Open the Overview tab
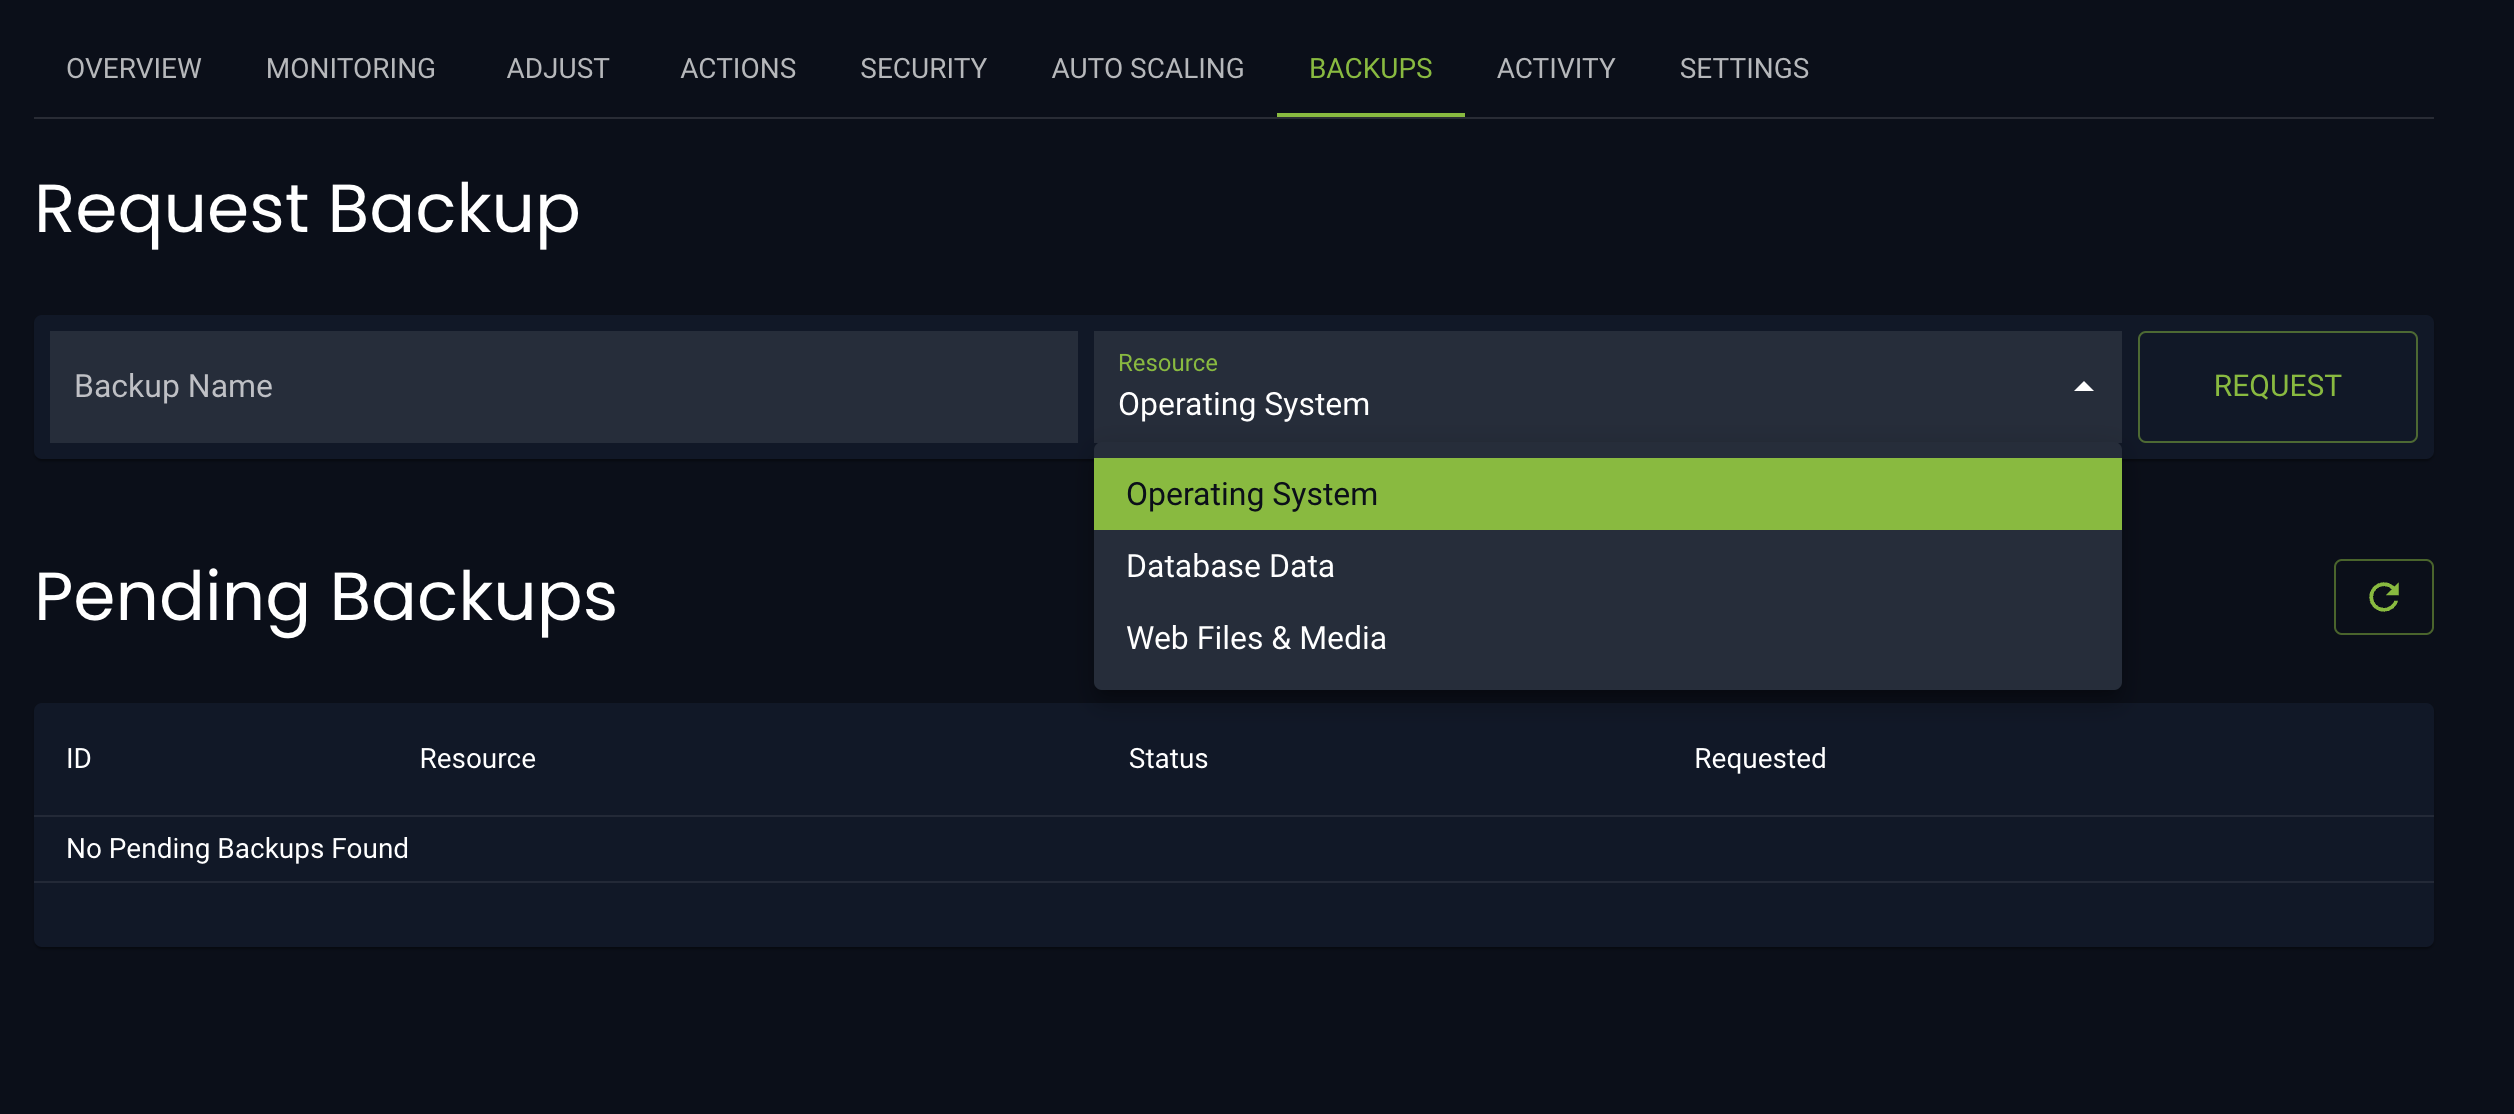The image size is (2514, 1114). pos(133,68)
